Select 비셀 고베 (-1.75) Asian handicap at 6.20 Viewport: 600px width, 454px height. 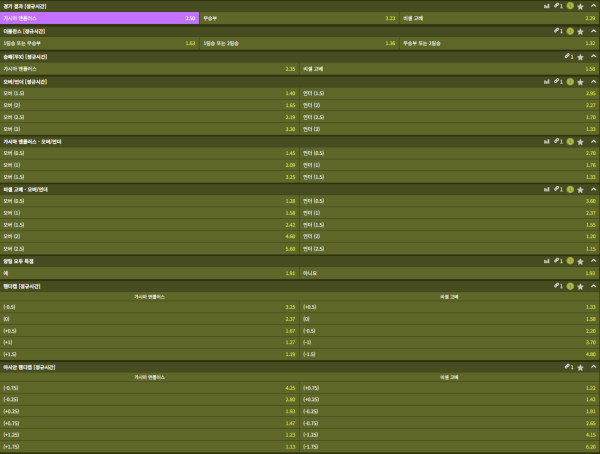coord(448,447)
